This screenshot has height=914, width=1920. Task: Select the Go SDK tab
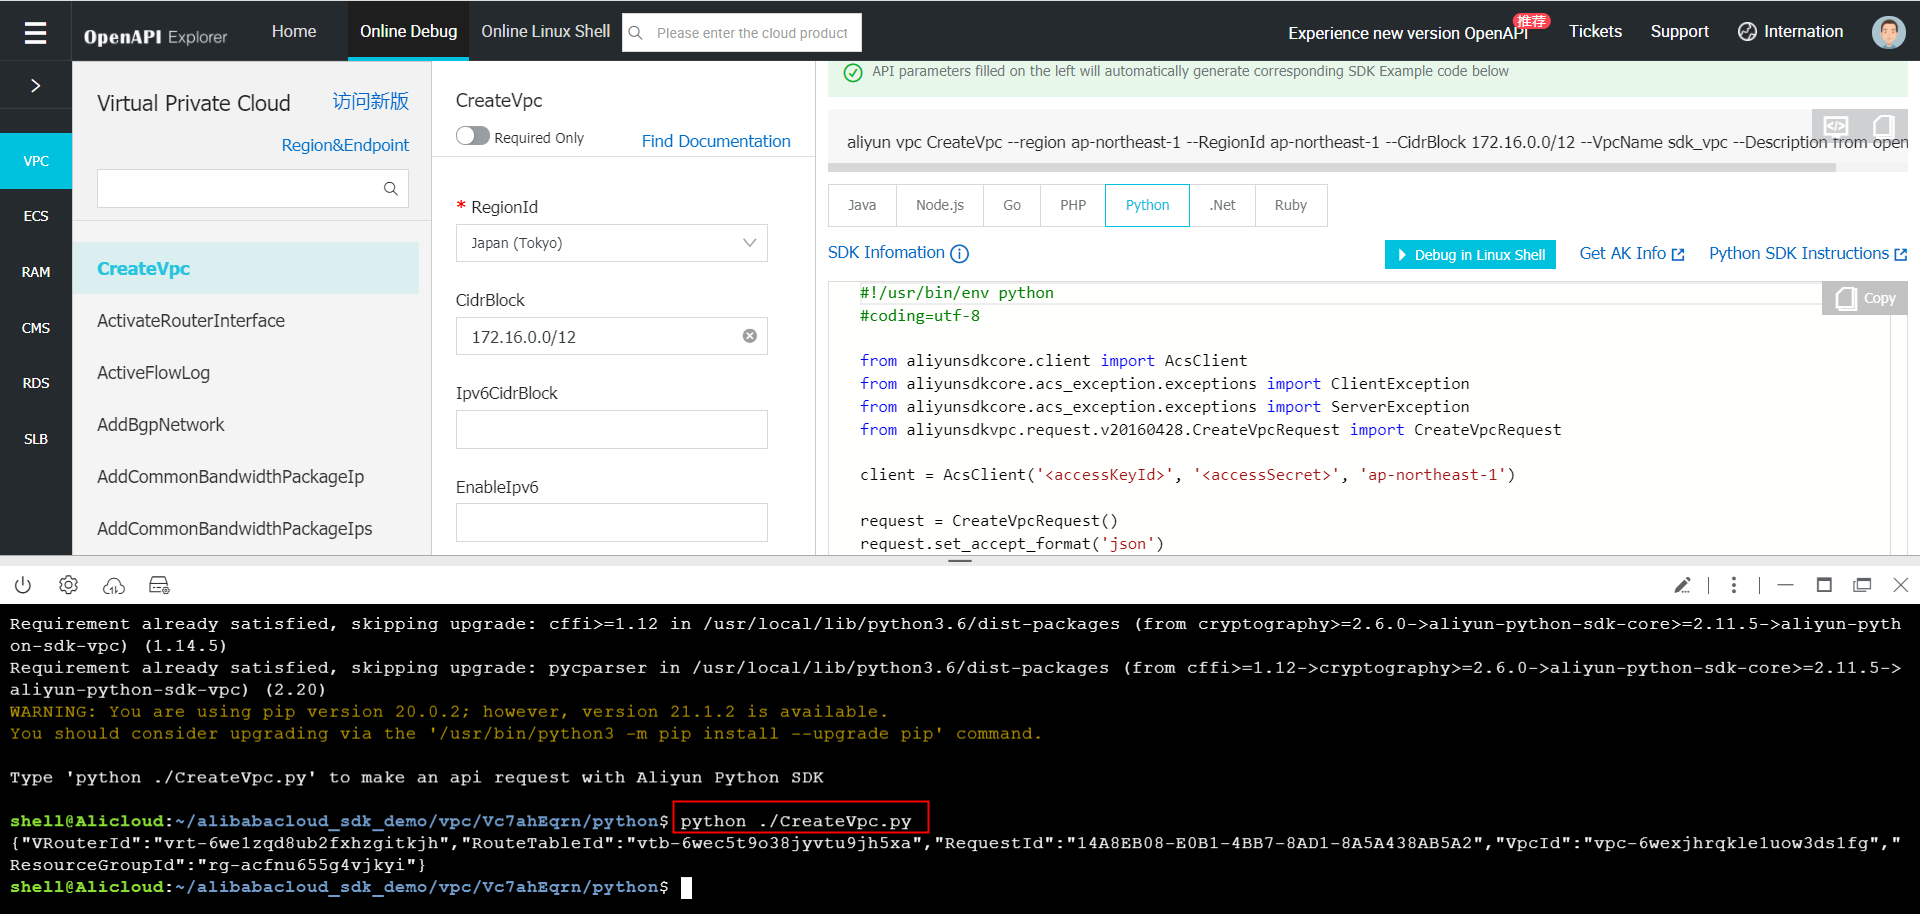(1012, 205)
